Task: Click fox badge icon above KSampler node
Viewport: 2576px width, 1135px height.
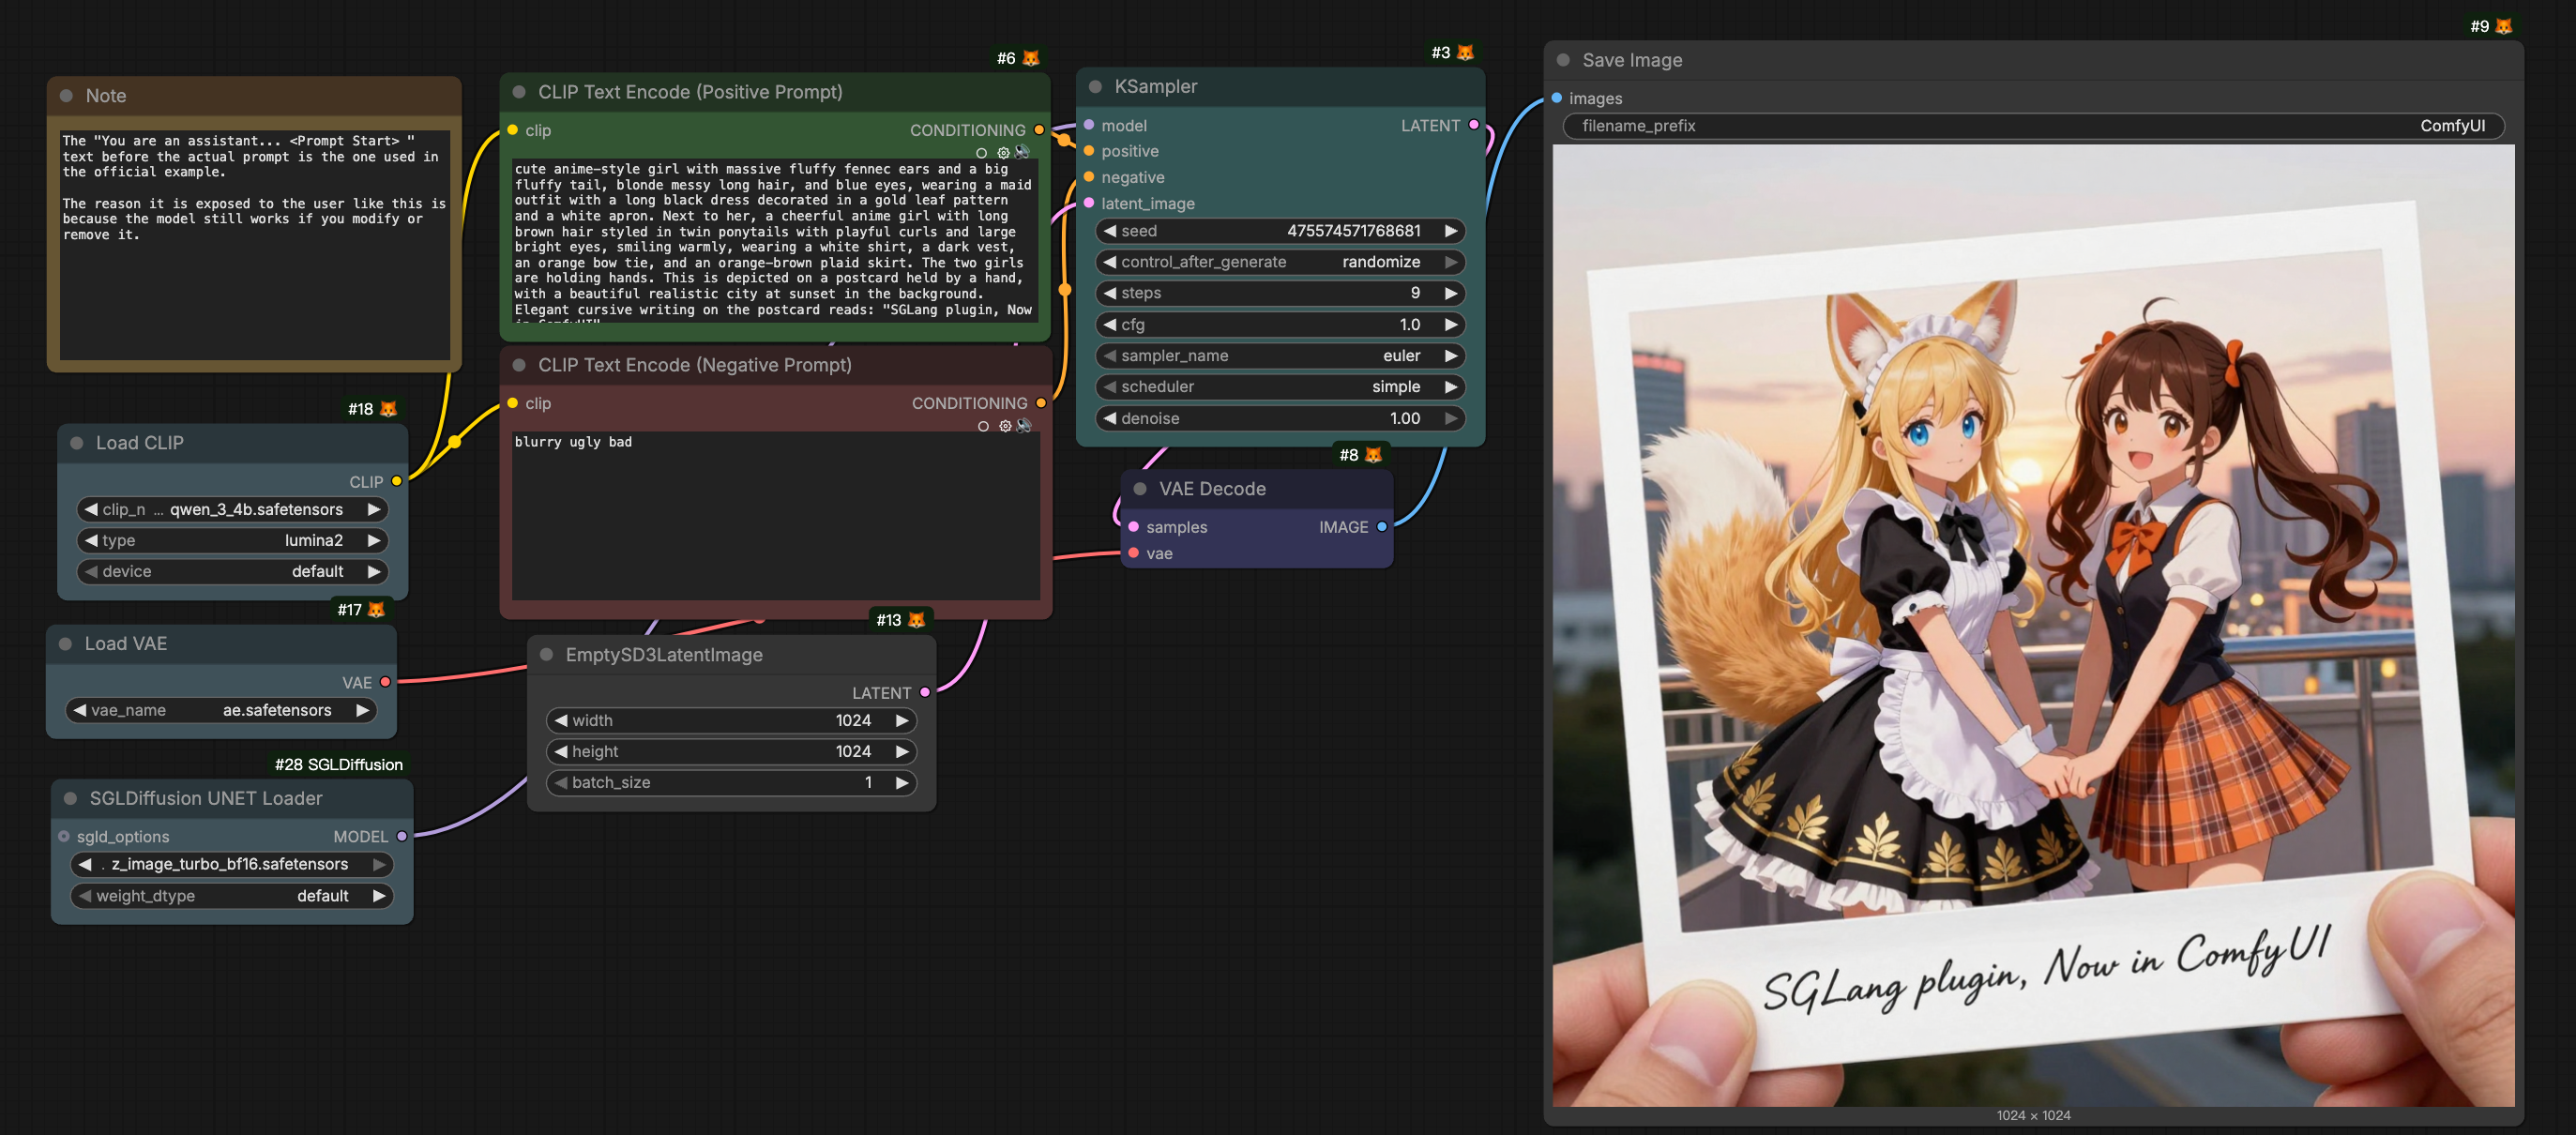Action: pos(1465,52)
